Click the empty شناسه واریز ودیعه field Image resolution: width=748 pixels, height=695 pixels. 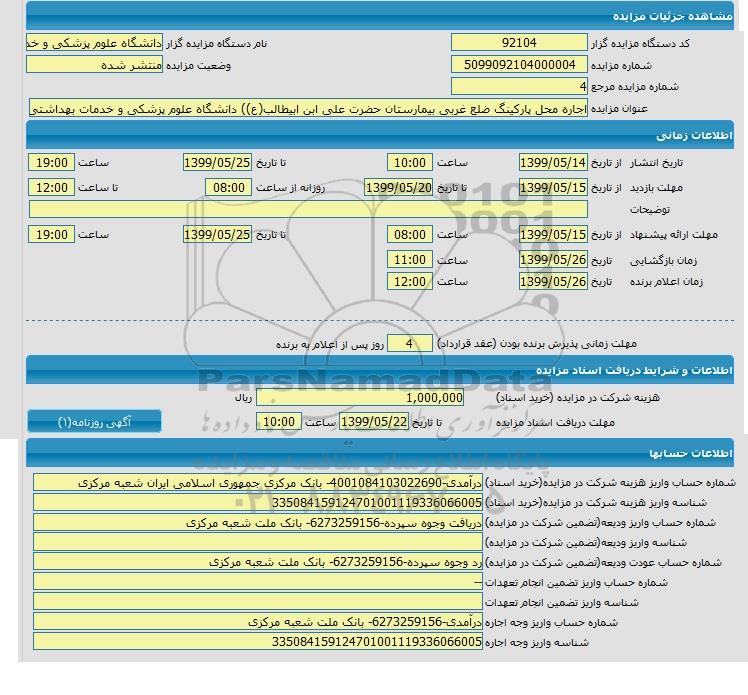258,542
